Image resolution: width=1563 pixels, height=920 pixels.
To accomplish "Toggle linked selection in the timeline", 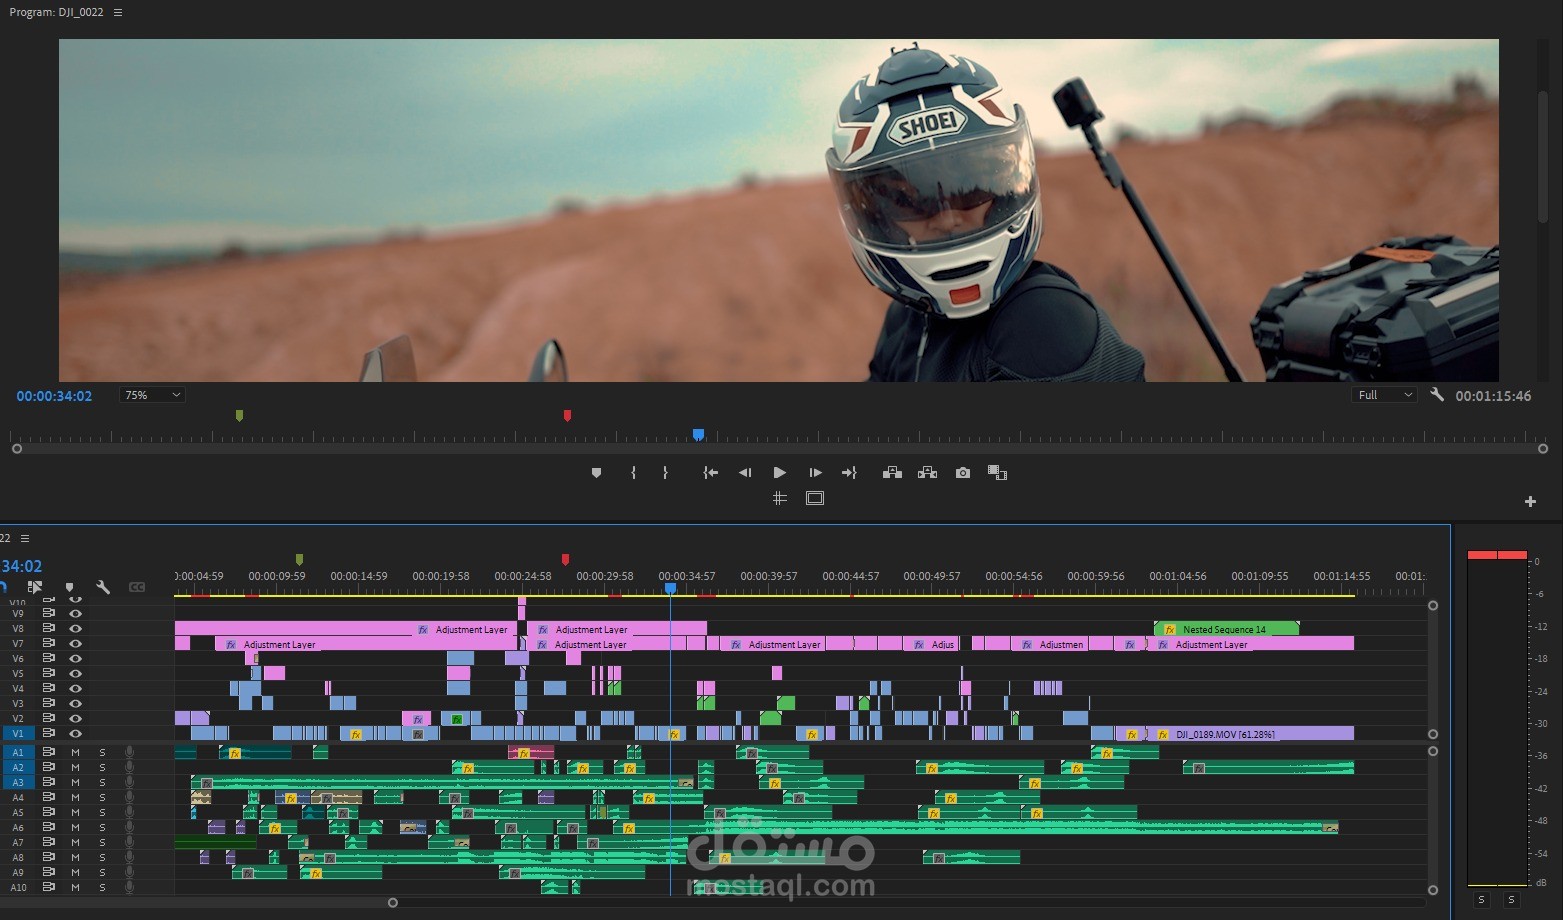I will click(35, 587).
